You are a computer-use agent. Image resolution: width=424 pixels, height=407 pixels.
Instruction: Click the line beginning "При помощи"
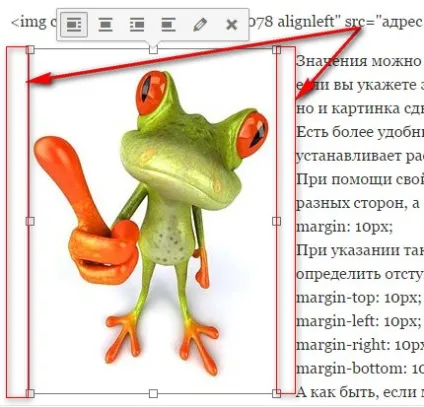(x=360, y=180)
